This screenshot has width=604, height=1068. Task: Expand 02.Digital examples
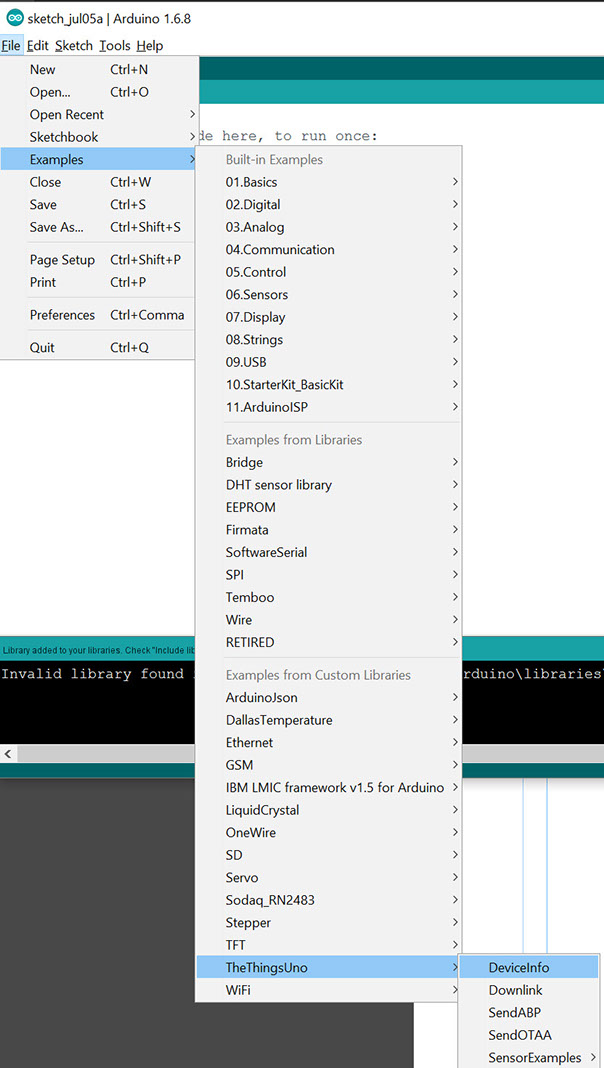coord(329,204)
